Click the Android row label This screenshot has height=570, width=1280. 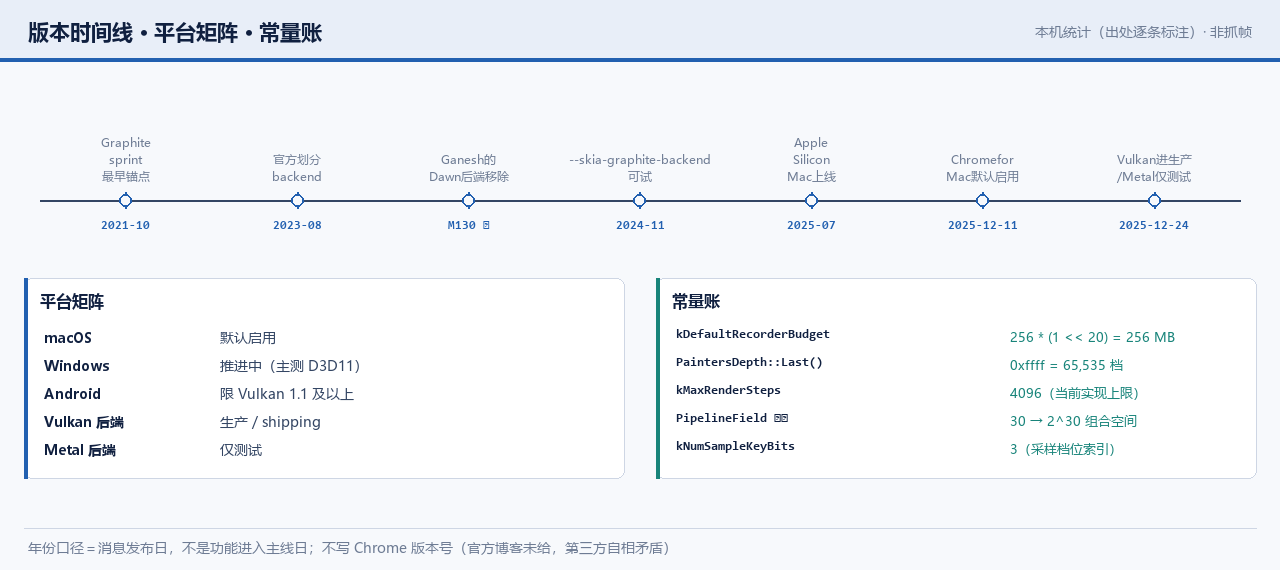73,394
